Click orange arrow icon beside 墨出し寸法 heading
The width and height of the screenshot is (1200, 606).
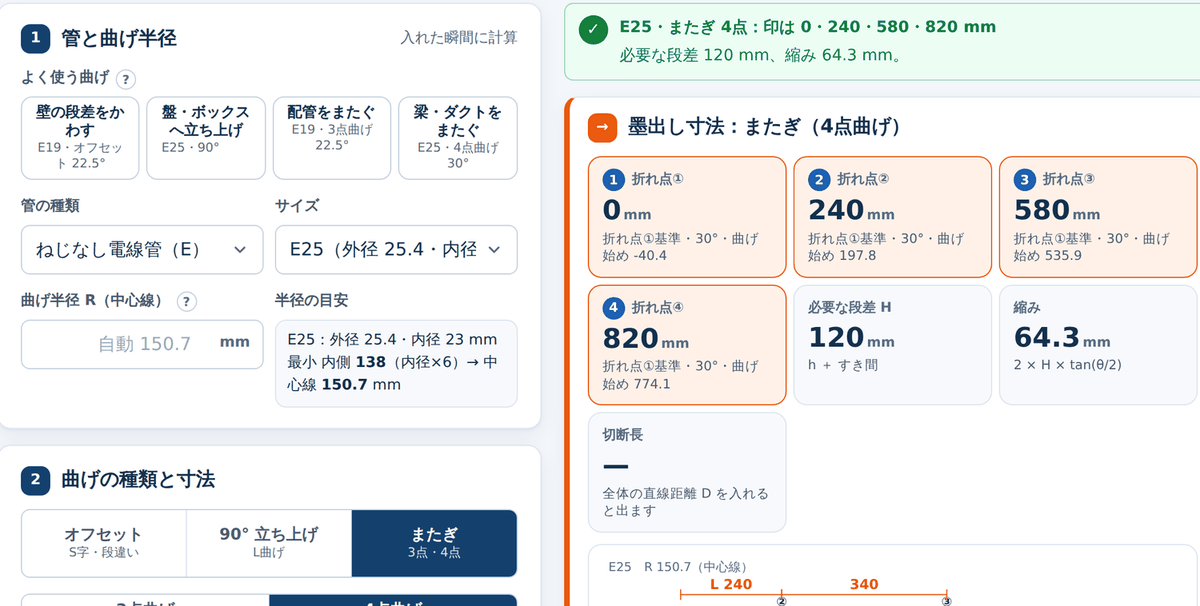point(602,127)
